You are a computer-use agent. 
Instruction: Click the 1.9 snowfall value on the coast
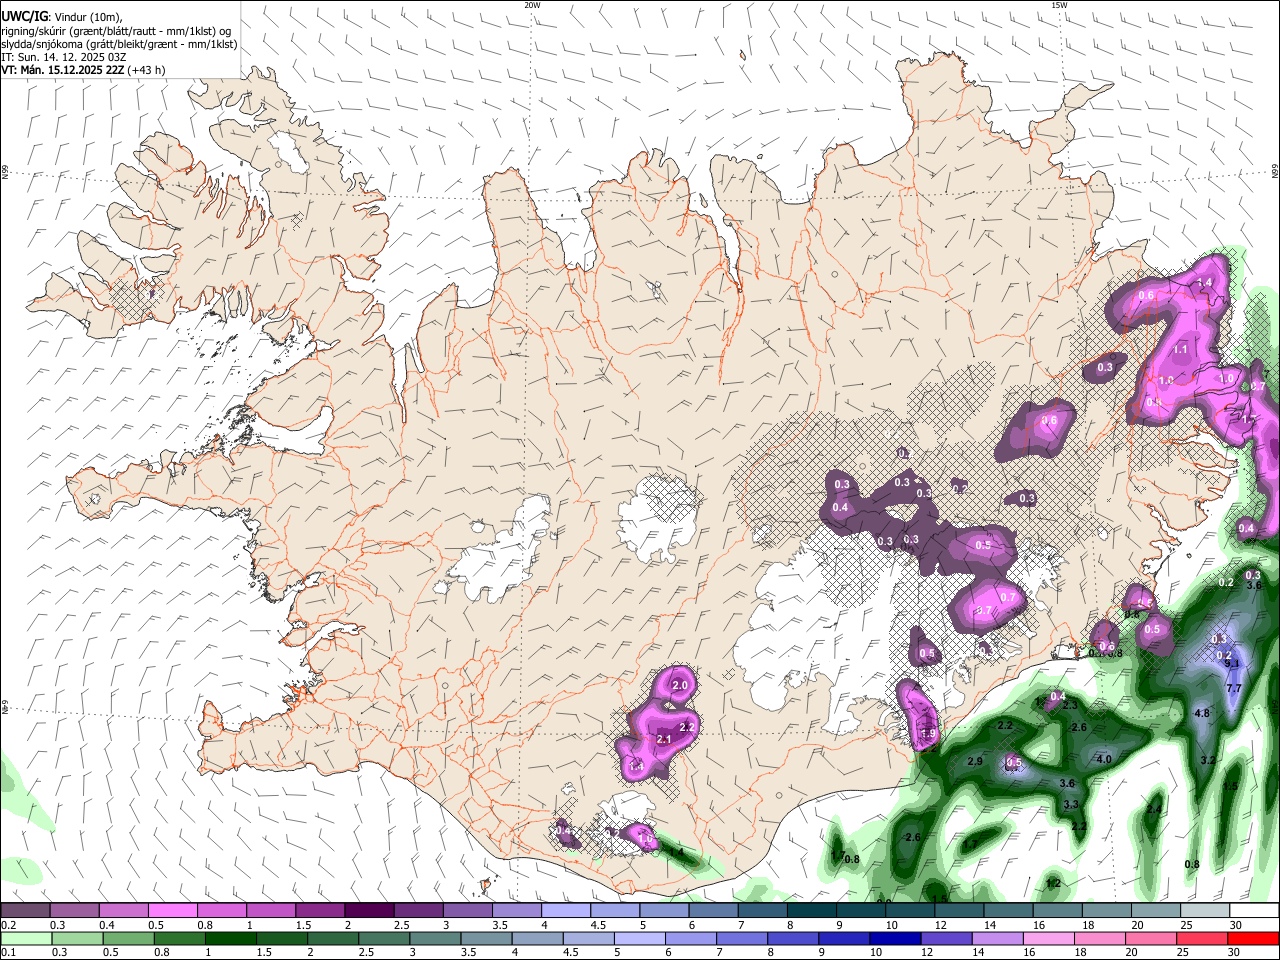(928, 734)
